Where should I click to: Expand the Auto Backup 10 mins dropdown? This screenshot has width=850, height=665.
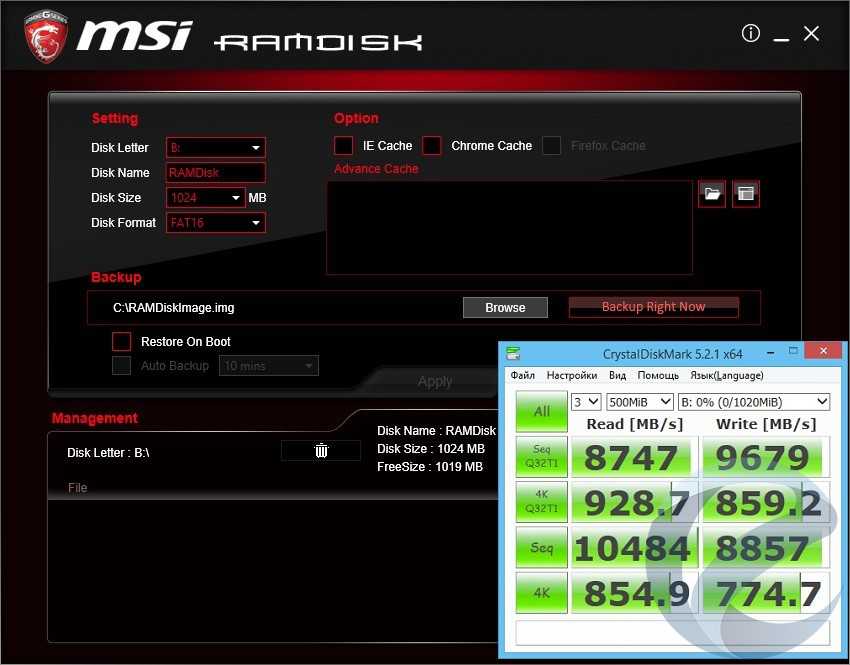click(269, 366)
